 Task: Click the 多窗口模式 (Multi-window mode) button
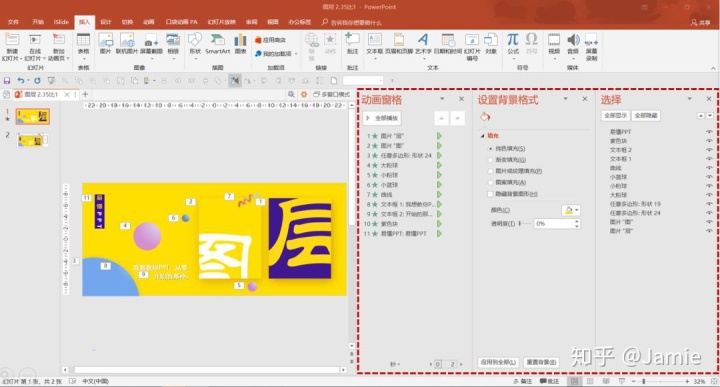point(332,94)
